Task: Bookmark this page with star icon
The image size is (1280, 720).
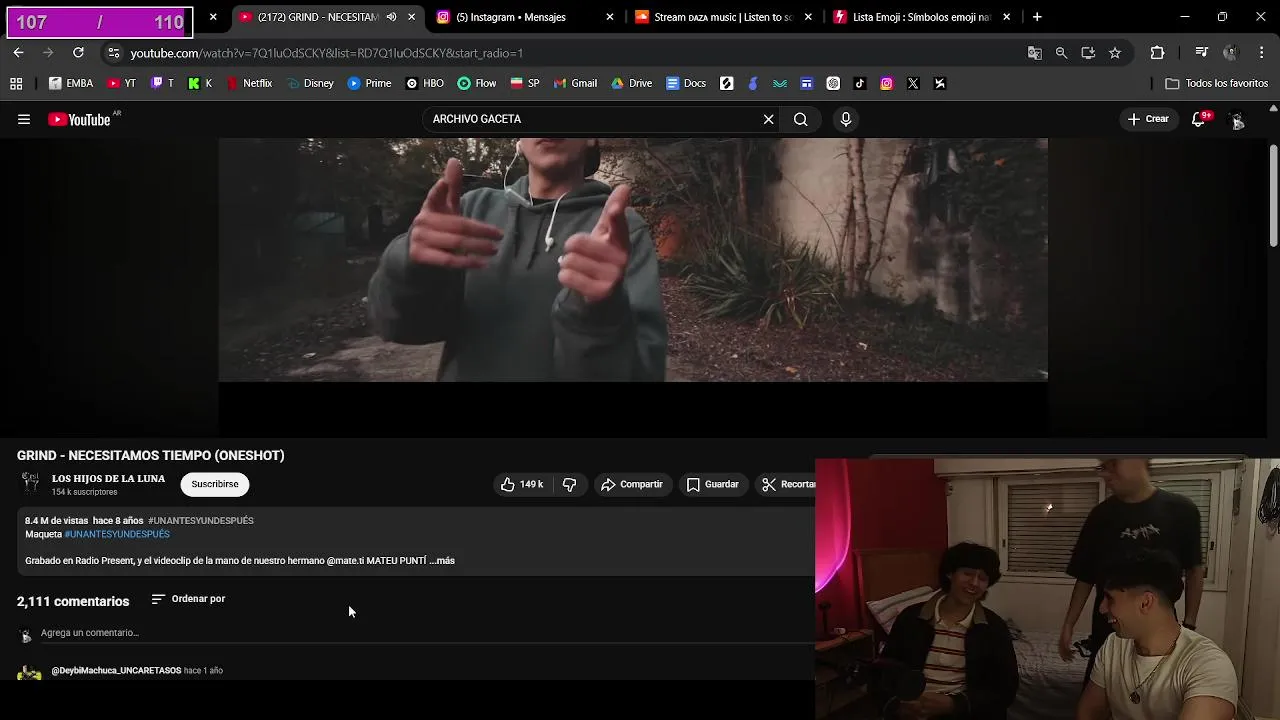Action: click(x=1115, y=53)
